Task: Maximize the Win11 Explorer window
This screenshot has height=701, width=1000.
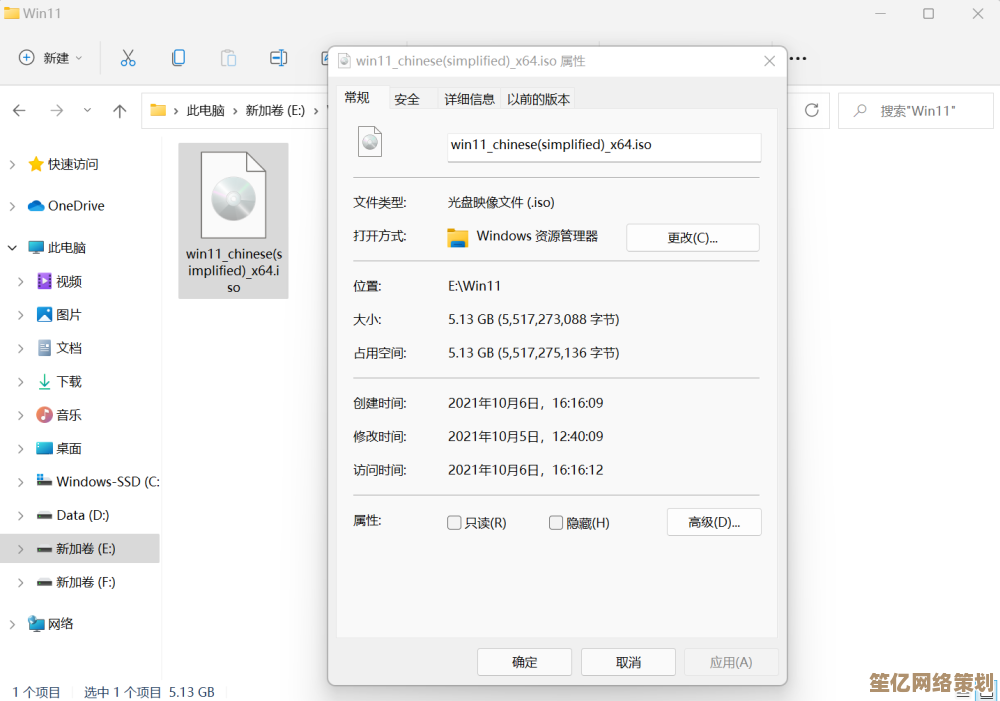Action: pos(929,13)
